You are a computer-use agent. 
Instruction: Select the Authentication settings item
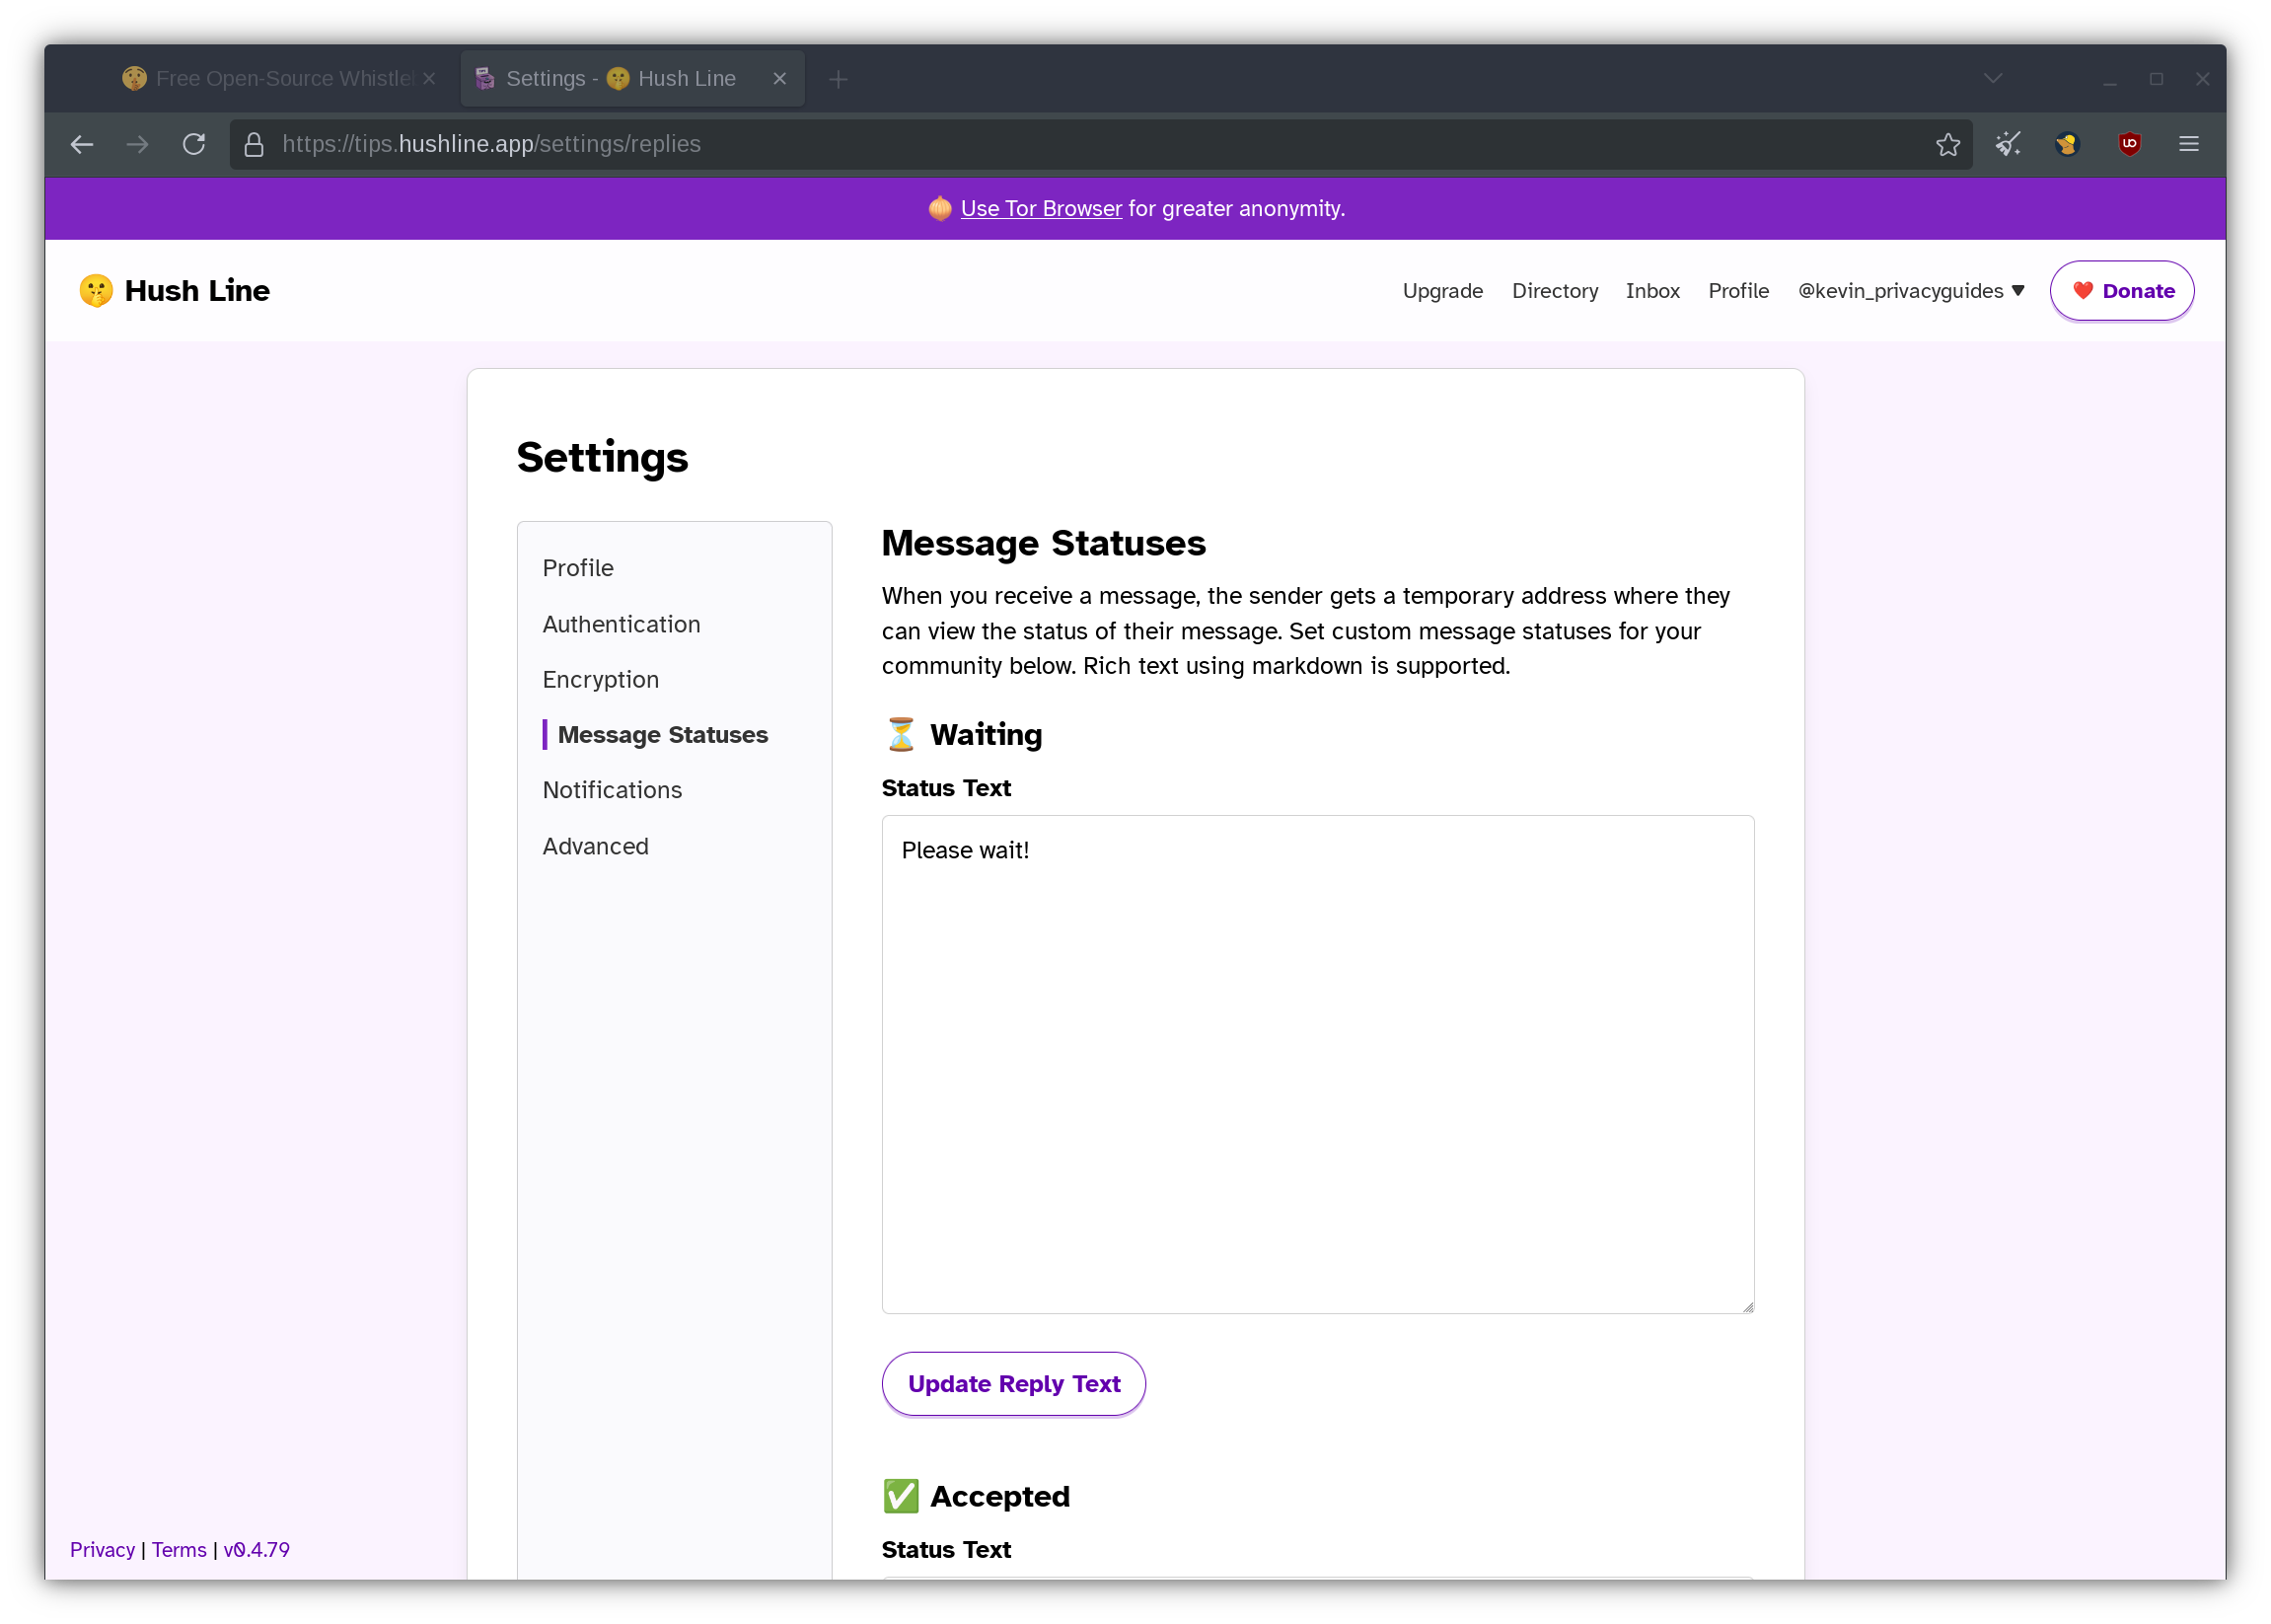pyautogui.click(x=621, y=624)
